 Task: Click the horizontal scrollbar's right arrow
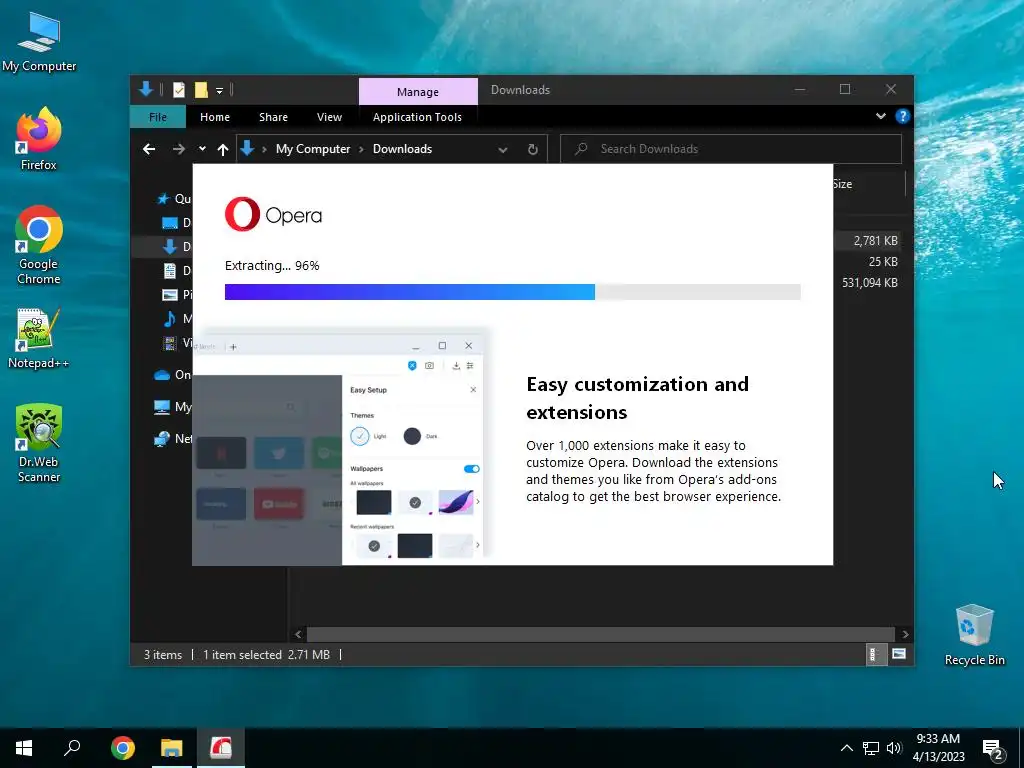[905, 634]
